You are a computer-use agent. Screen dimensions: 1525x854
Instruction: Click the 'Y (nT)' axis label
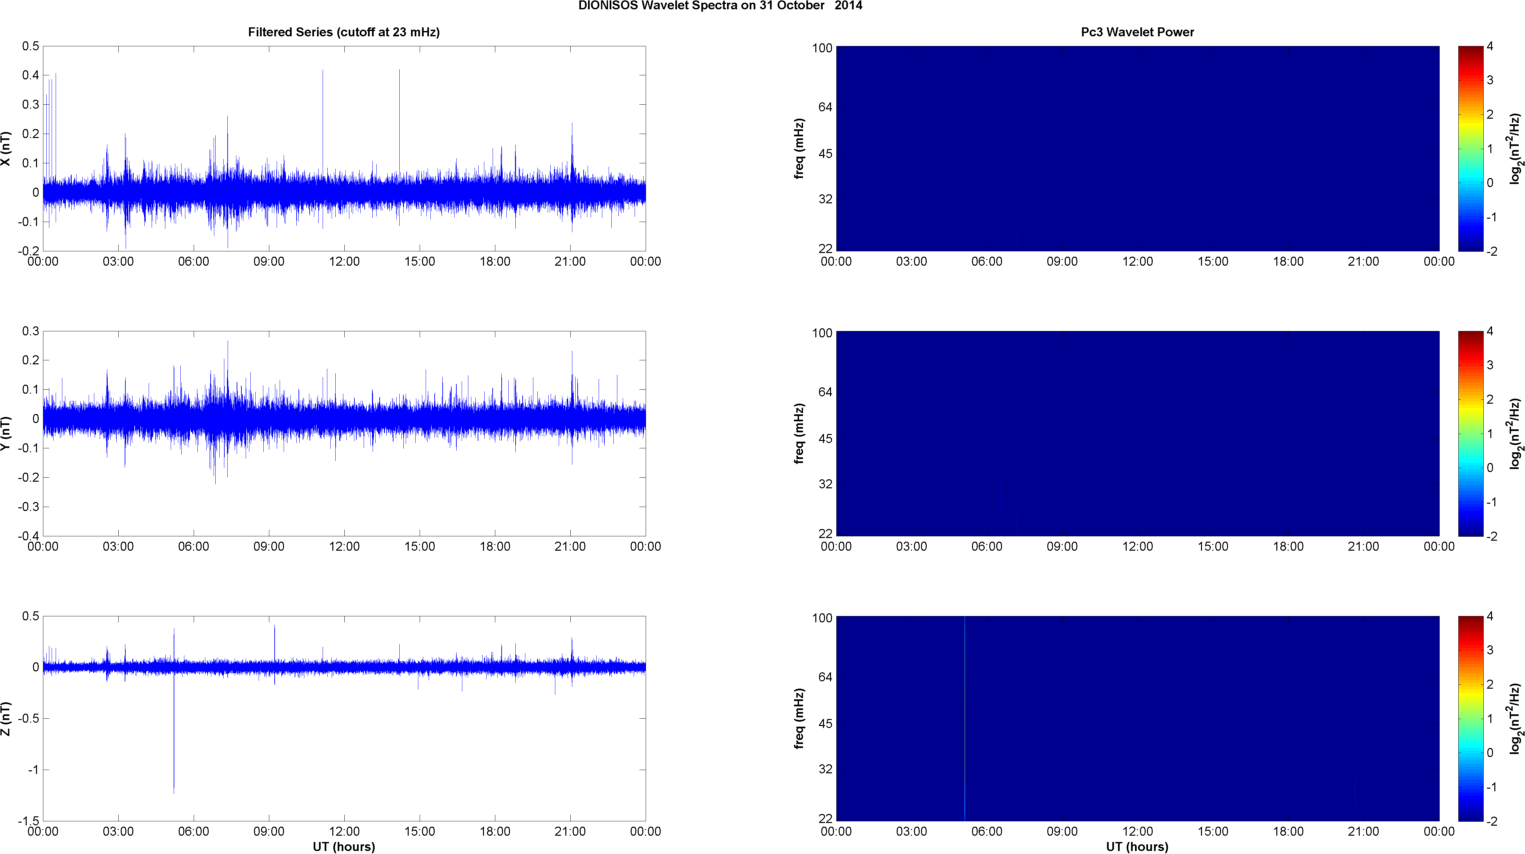tap(7, 434)
